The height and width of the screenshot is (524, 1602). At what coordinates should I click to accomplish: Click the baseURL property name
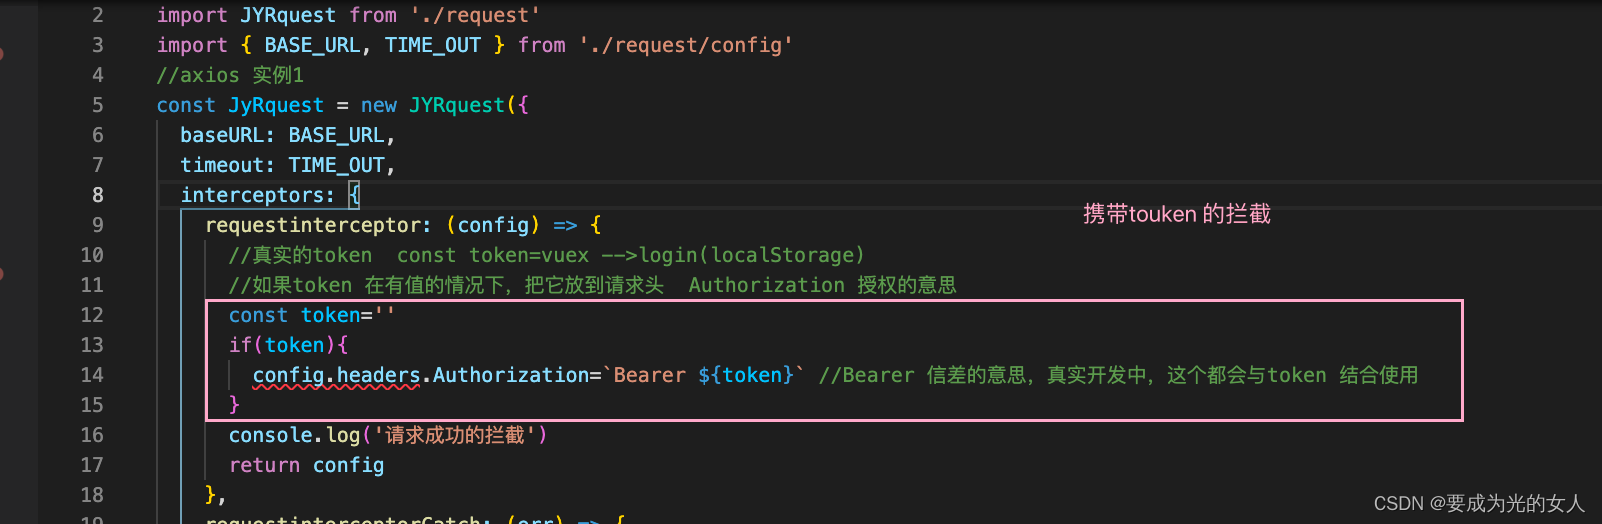pos(221,135)
